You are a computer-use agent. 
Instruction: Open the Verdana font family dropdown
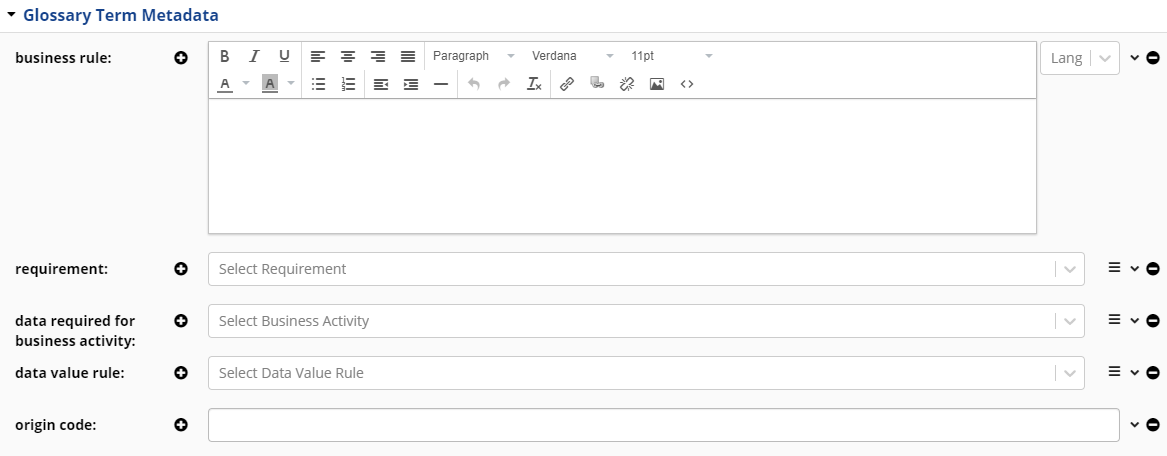click(x=572, y=56)
